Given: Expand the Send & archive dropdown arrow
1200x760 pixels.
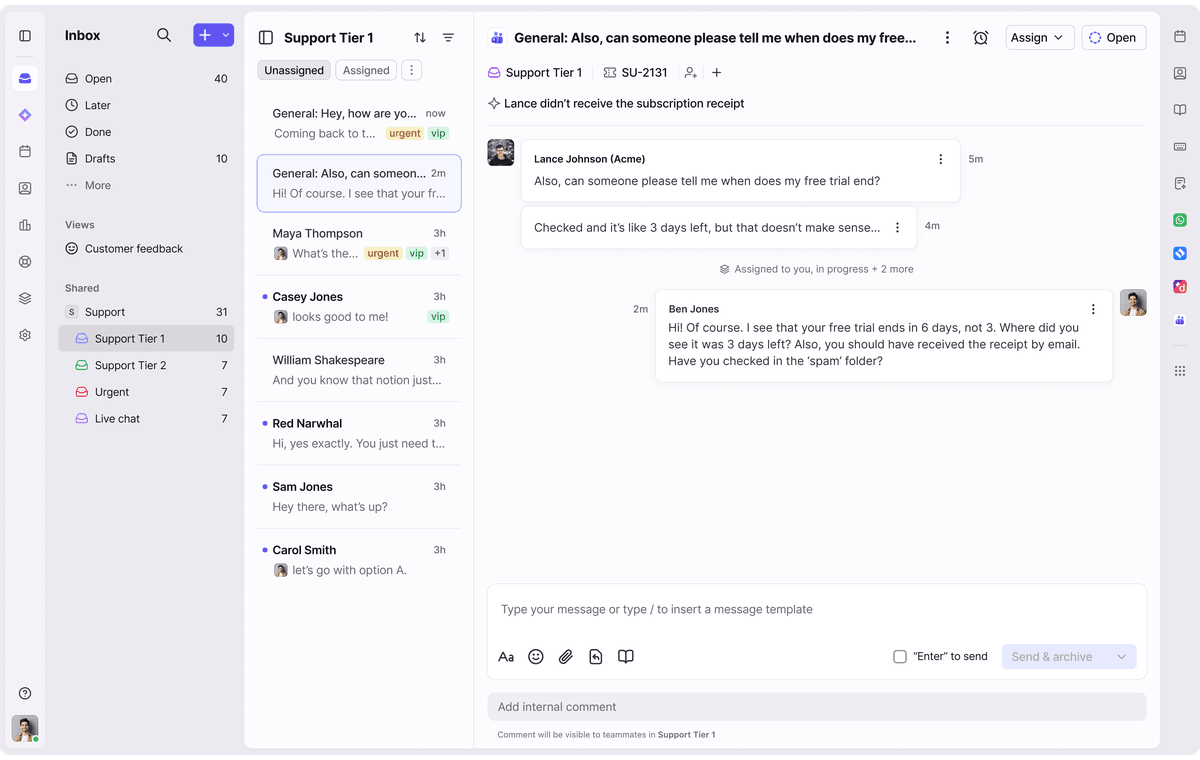Looking at the screenshot, I should (x=1121, y=657).
